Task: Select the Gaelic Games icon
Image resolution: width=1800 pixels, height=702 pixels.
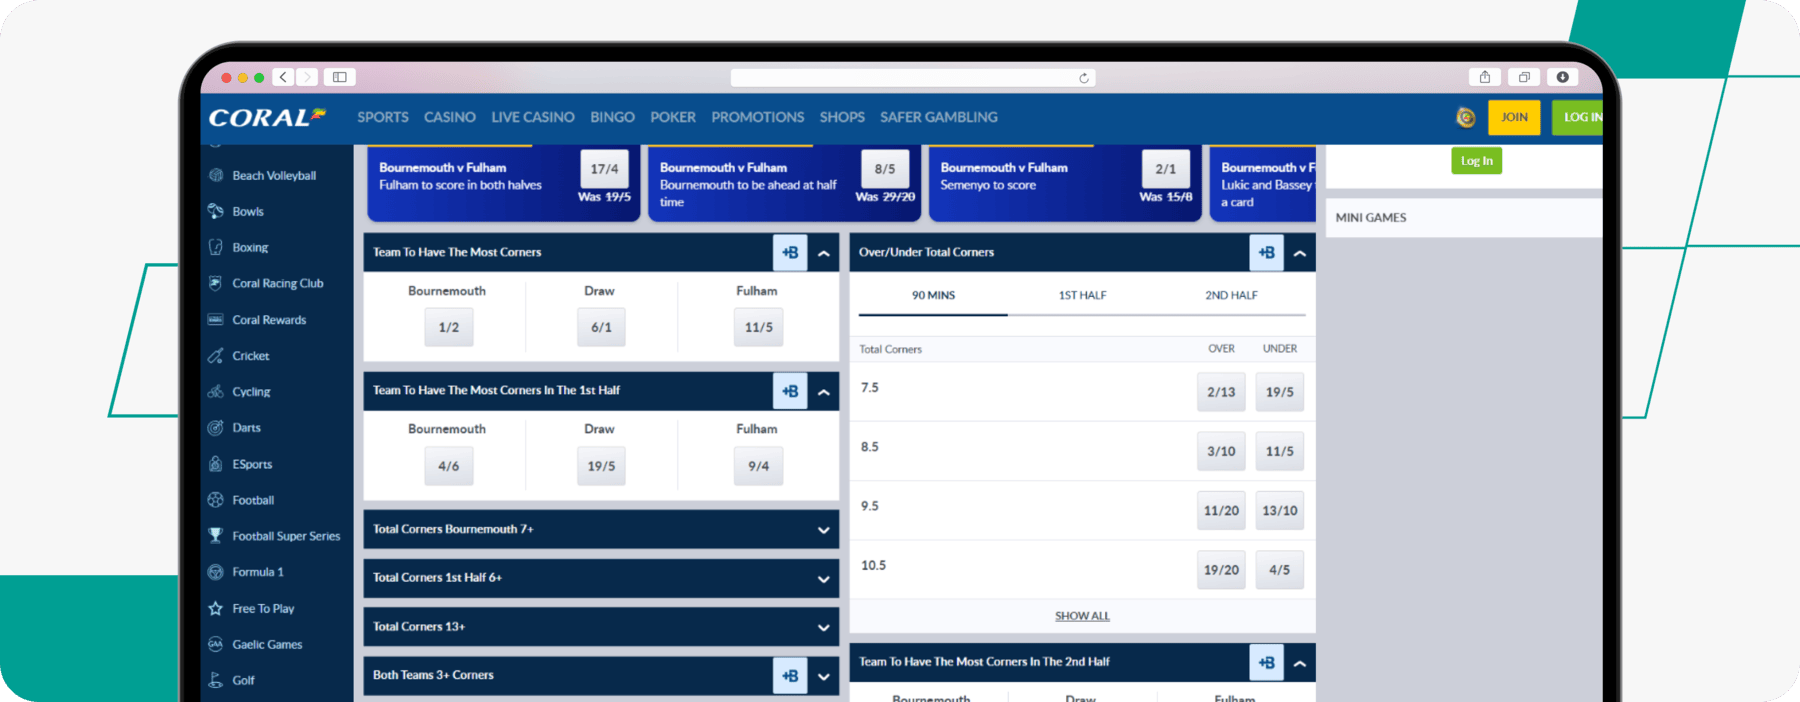Action: pos(215,644)
